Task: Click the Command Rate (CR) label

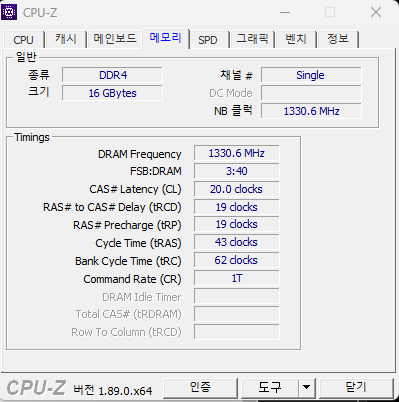Action: pyautogui.click(x=132, y=279)
